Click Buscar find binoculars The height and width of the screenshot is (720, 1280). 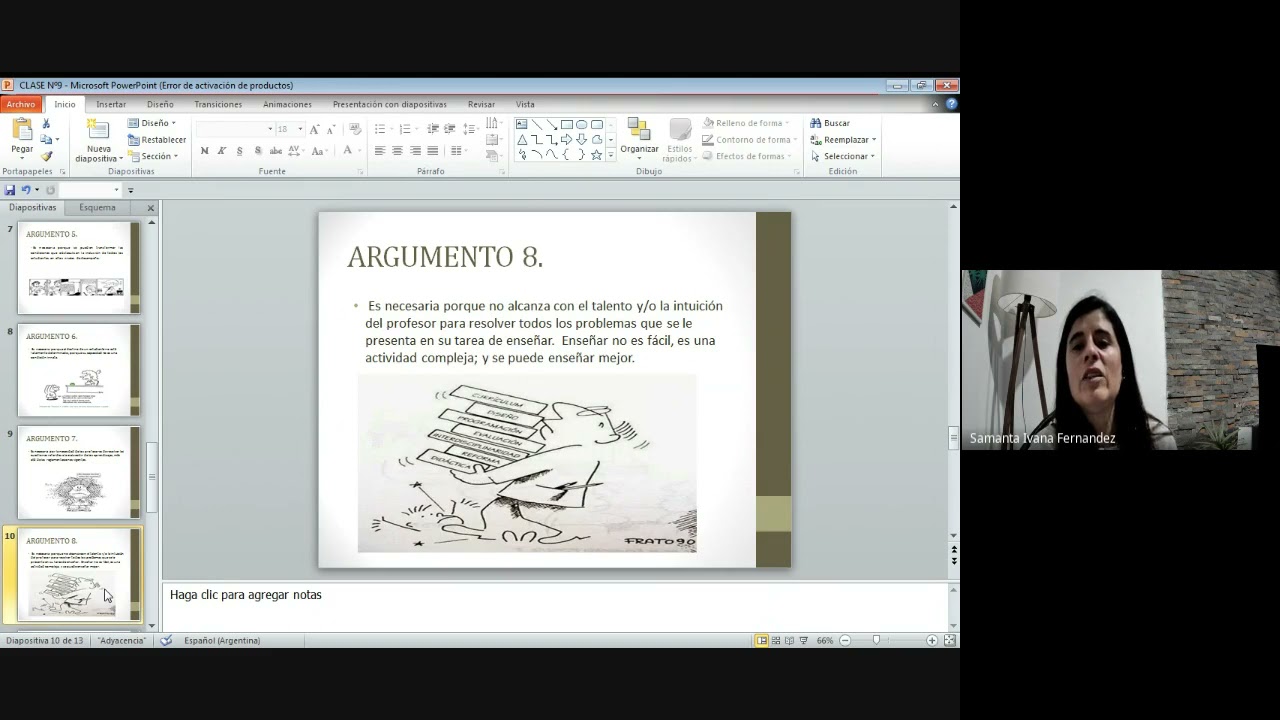829,123
